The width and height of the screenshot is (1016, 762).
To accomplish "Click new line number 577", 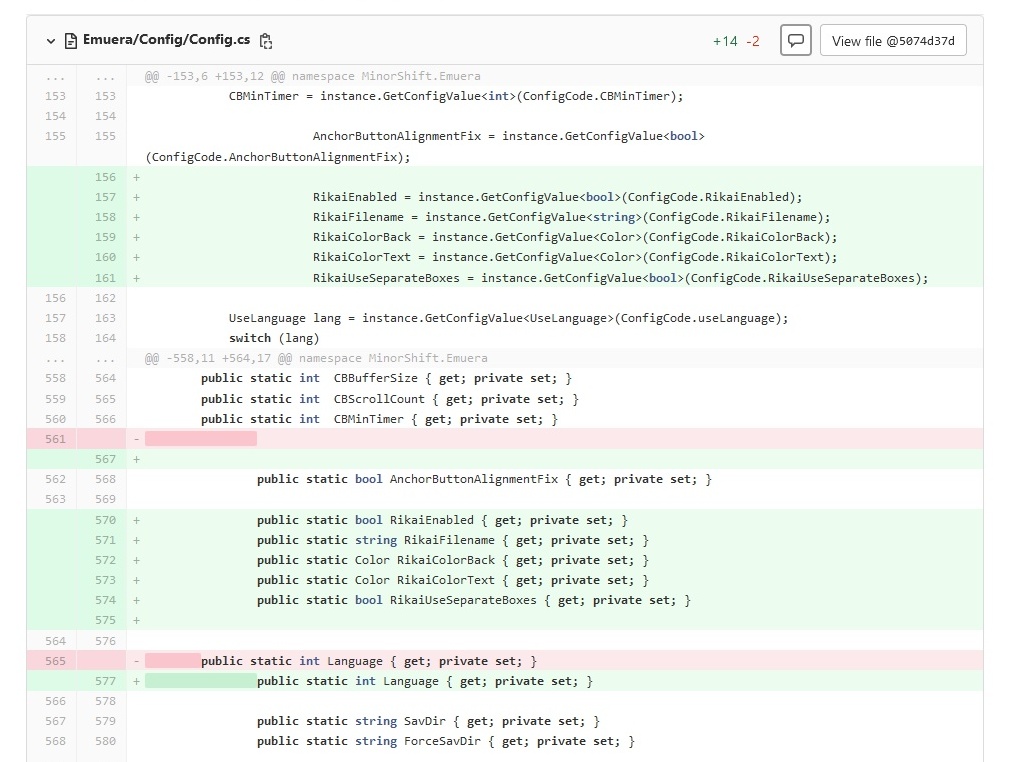I will tap(105, 681).
